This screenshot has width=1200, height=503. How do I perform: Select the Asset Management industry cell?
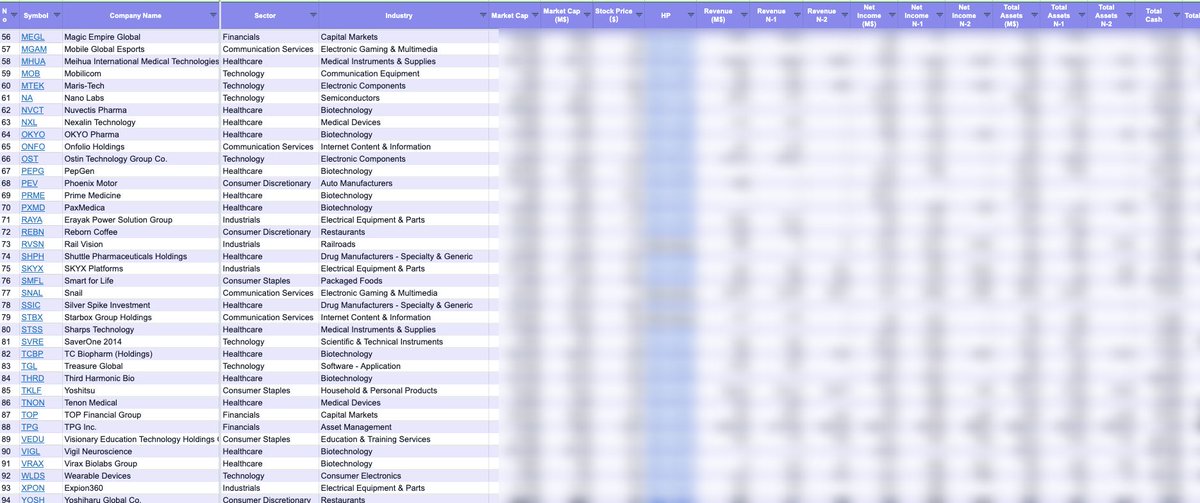(402, 427)
